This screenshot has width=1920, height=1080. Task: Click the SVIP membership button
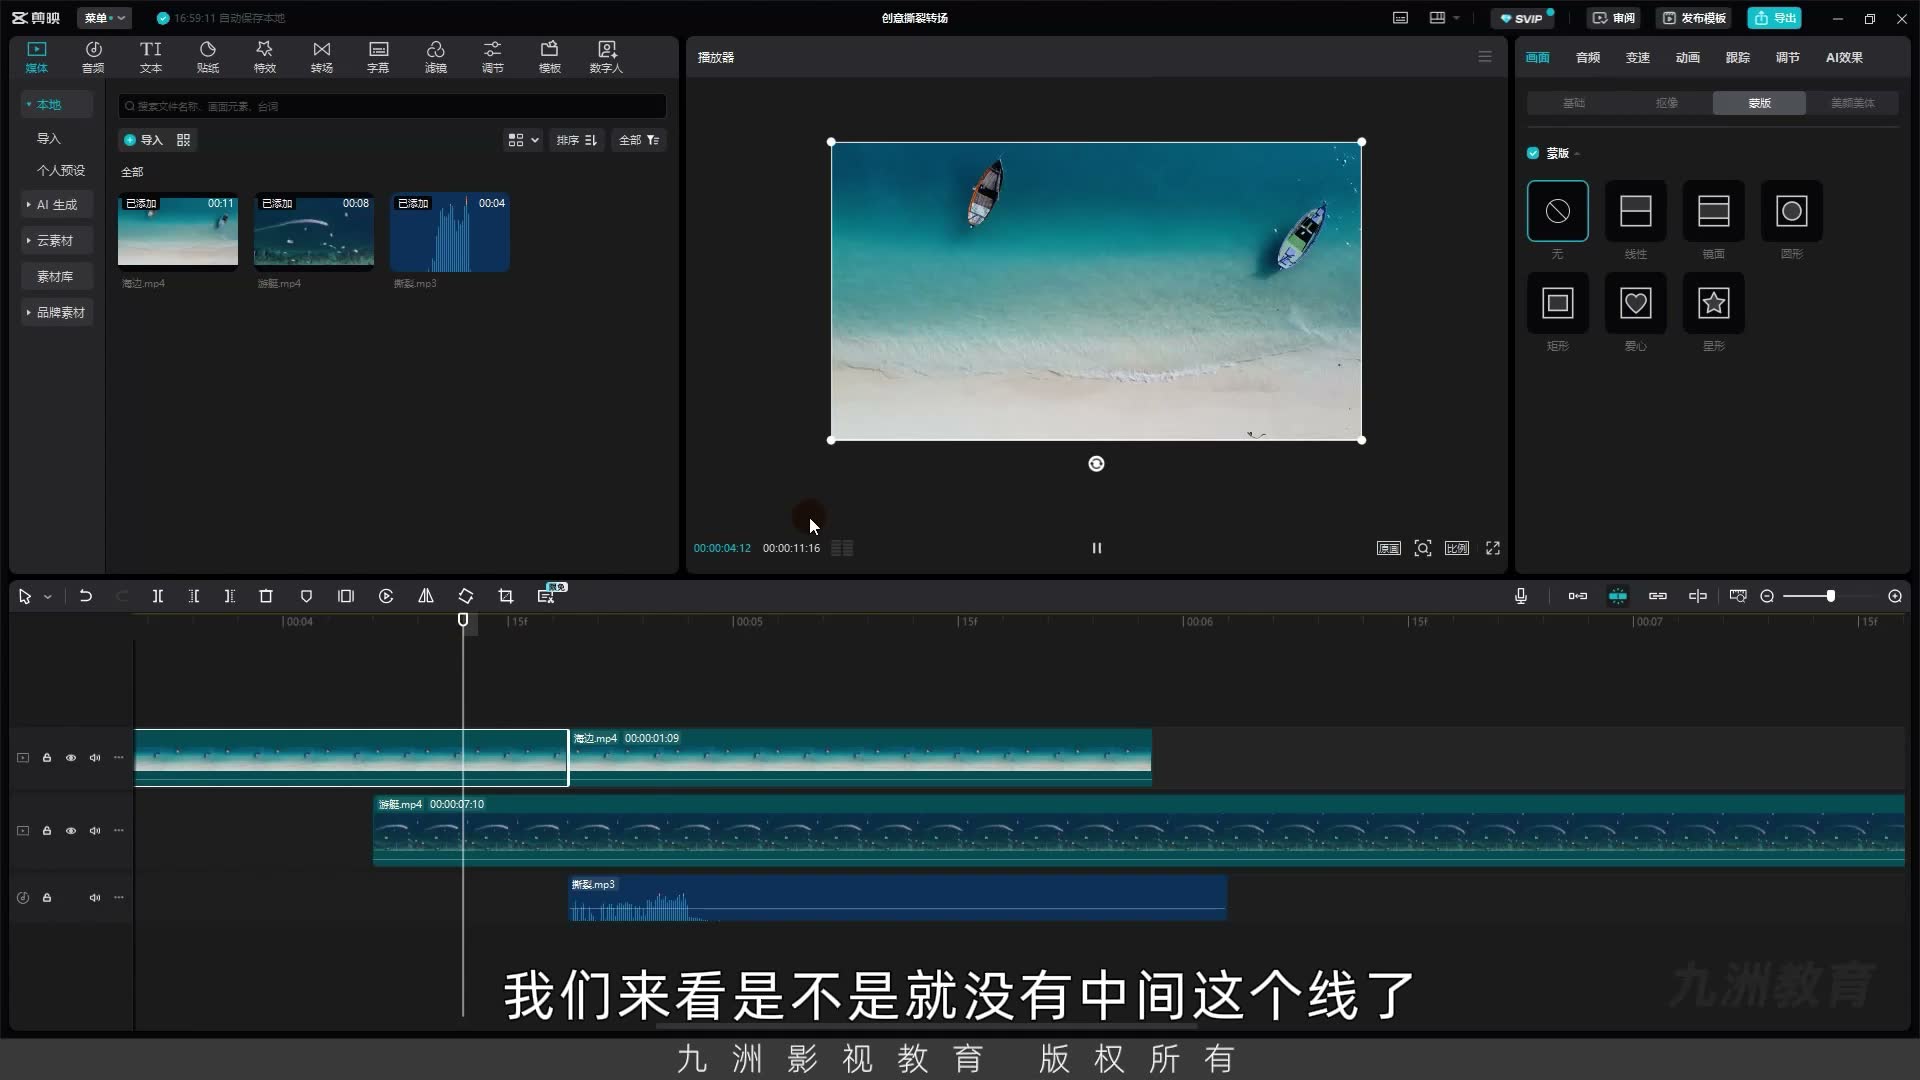point(1522,18)
